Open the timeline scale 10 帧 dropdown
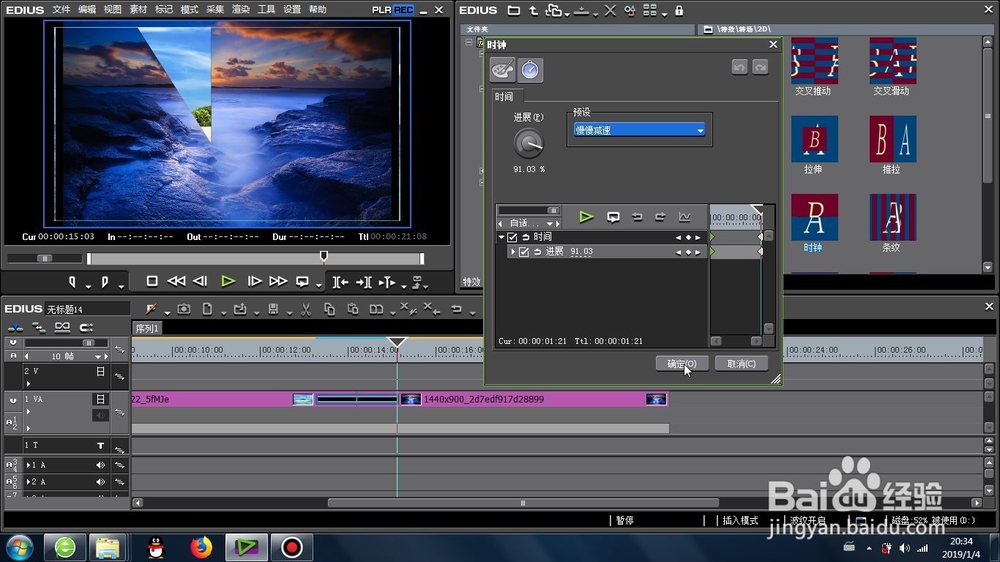The width and height of the screenshot is (1000, 562). pyautogui.click(x=98, y=357)
